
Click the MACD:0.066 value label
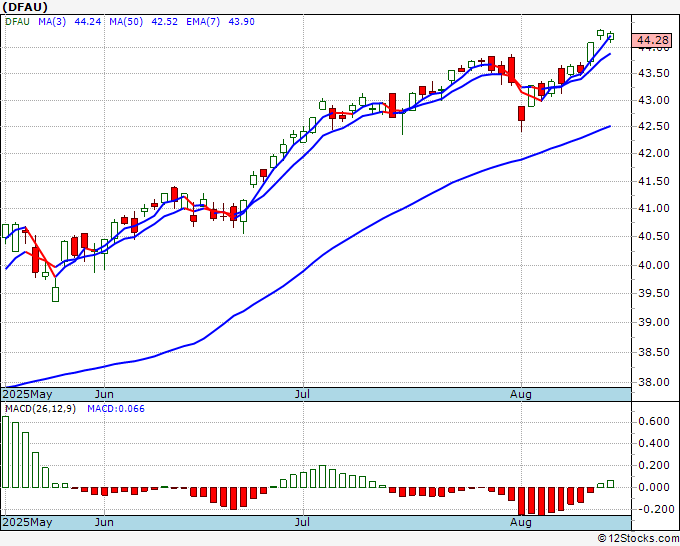[x=116, y=409]
